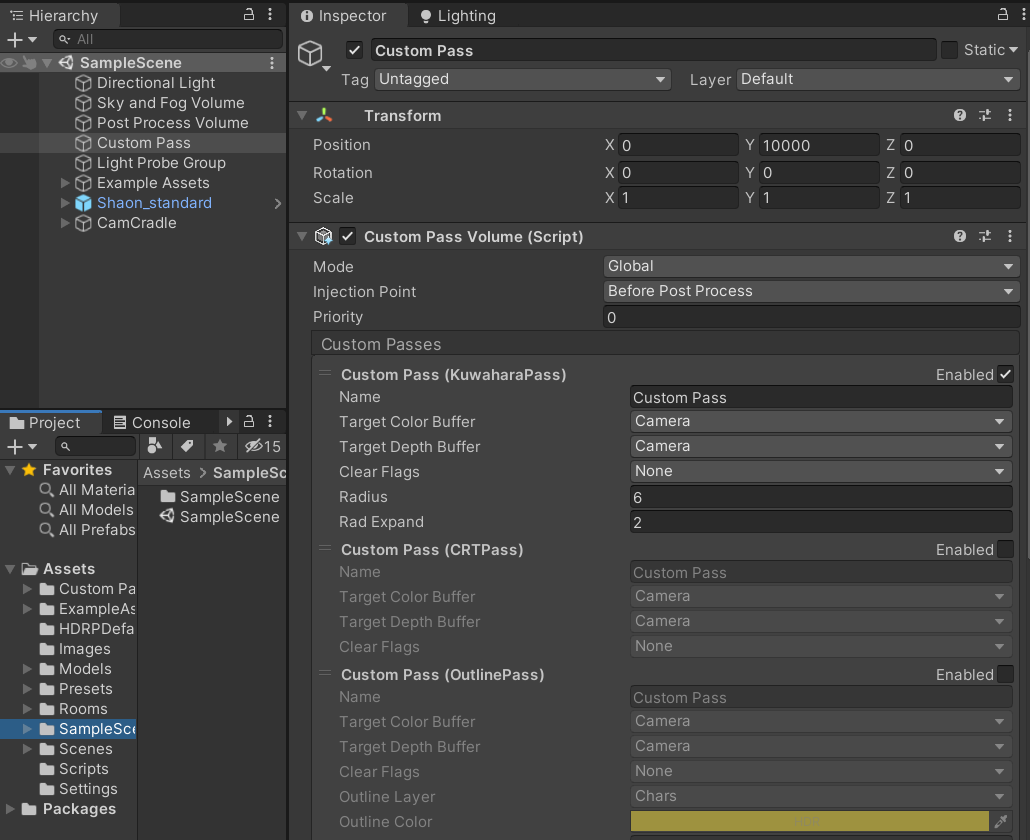Click the favorite search star icon
1030x840 pixels.
pos(220,446)
